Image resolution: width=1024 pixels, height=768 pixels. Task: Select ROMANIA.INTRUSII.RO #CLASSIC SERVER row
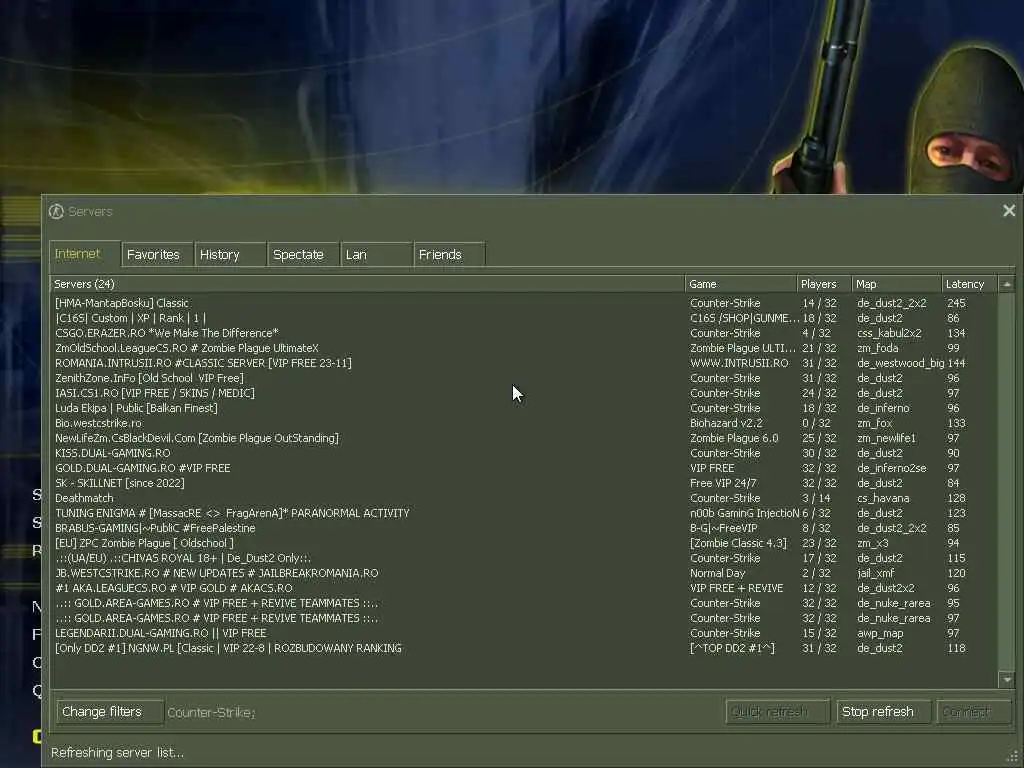(524, 363)
